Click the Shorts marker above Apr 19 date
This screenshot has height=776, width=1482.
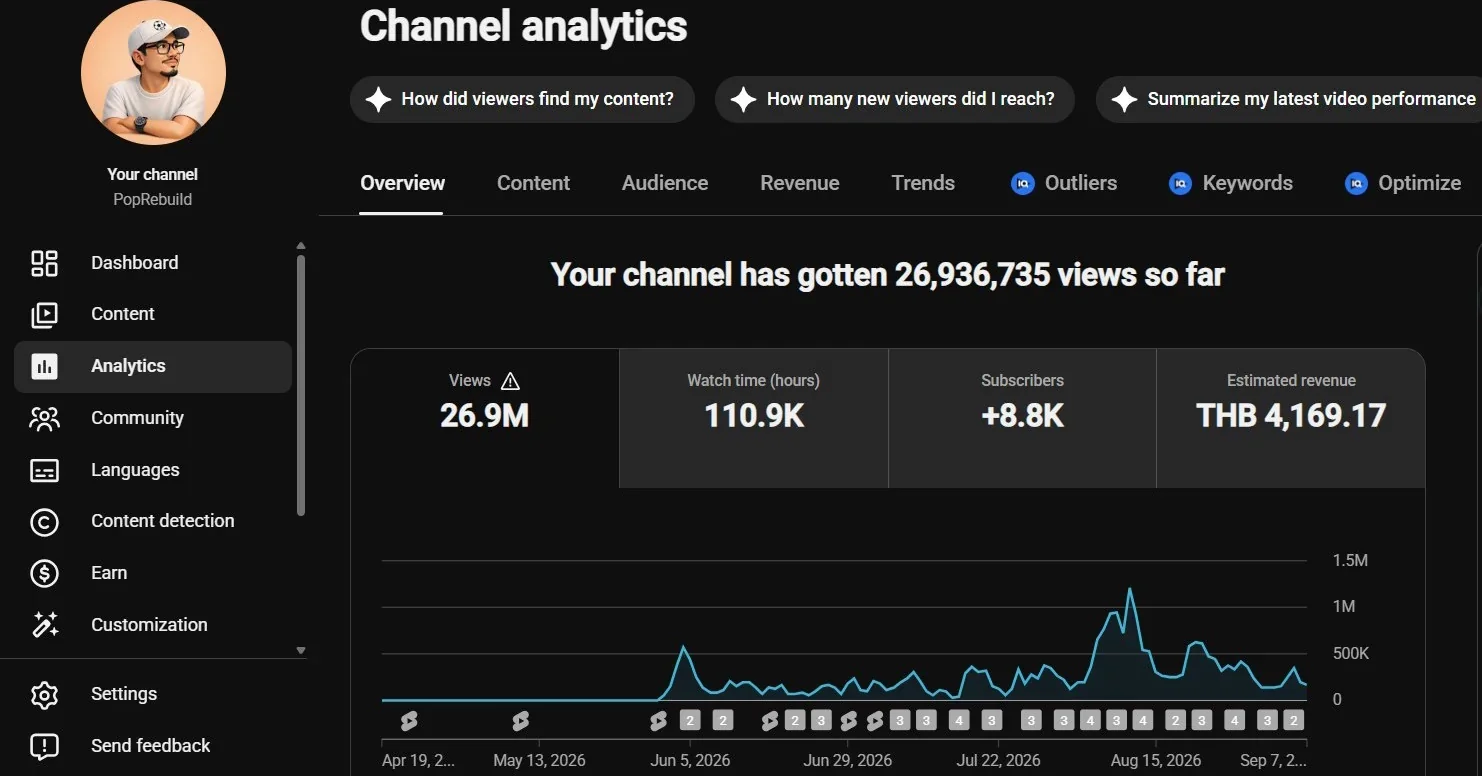coord(408,720)
